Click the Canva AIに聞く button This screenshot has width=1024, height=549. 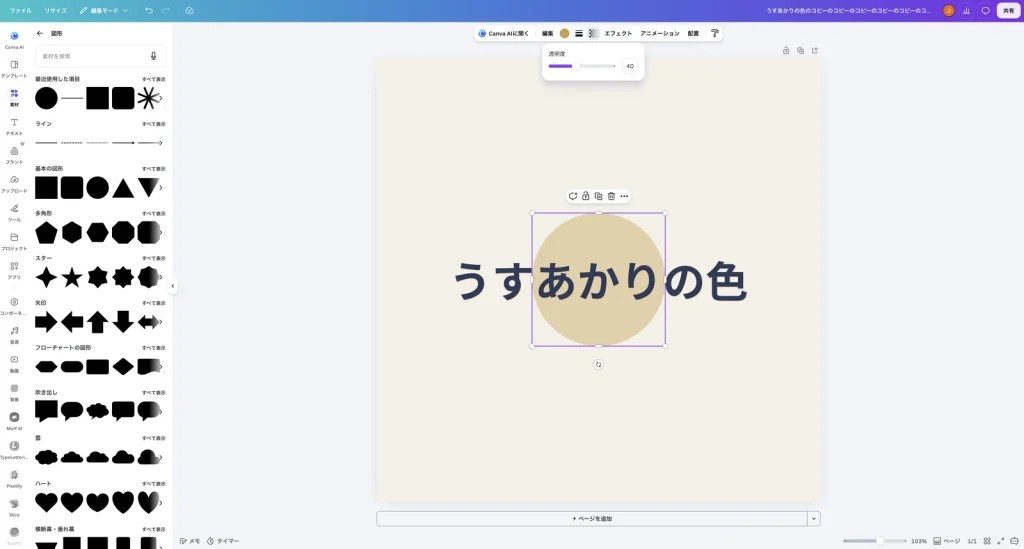tap(504, 33)
